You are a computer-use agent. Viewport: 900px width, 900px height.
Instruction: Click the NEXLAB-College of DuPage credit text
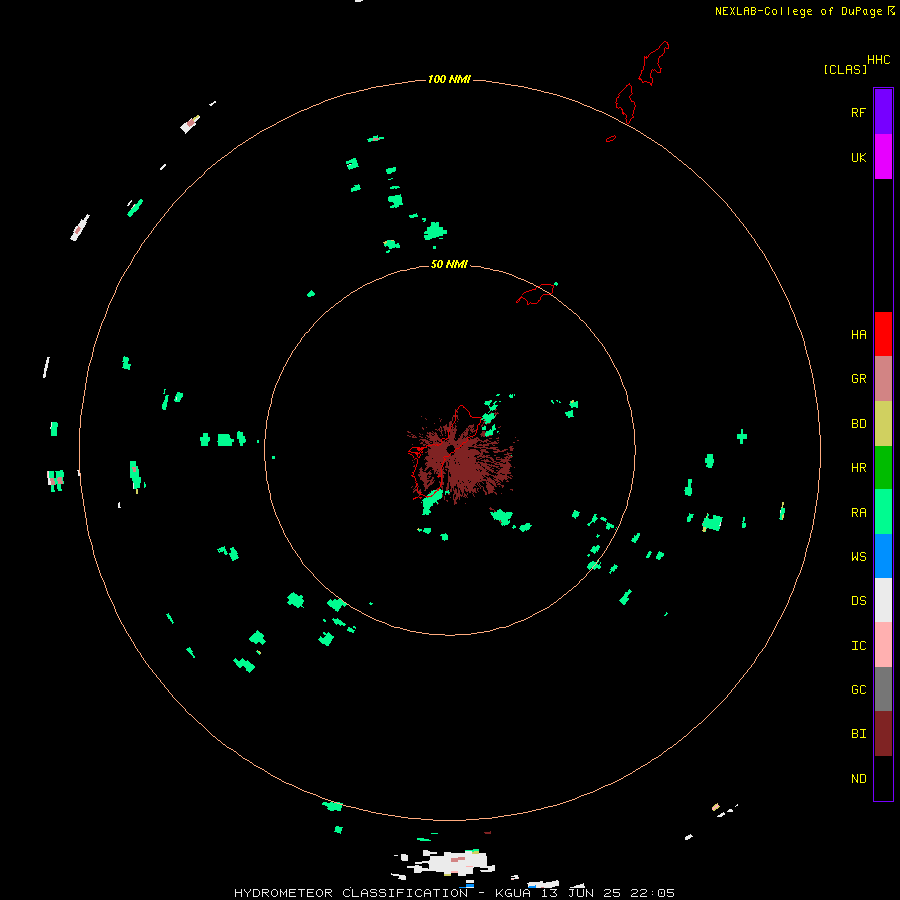coord(798,11)
